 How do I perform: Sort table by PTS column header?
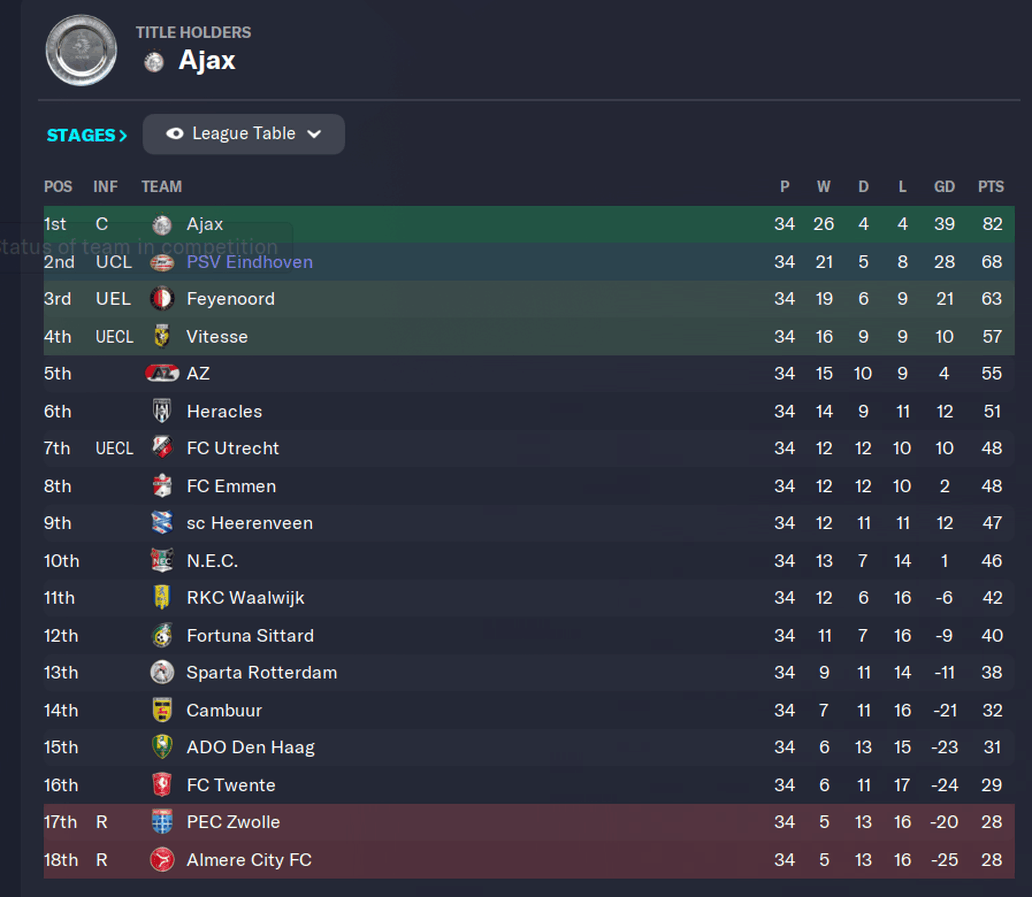[991, 187]
